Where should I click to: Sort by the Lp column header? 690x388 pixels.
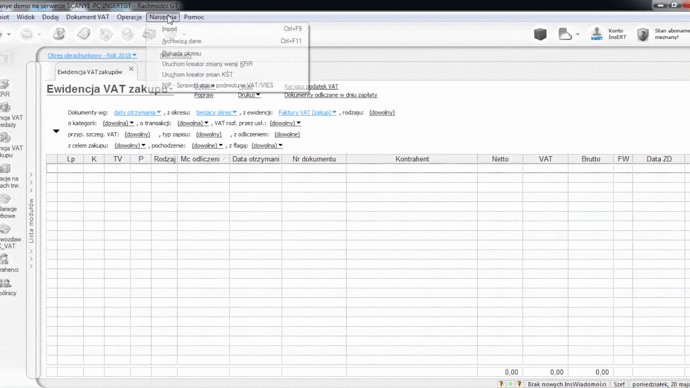coord(71,159)
